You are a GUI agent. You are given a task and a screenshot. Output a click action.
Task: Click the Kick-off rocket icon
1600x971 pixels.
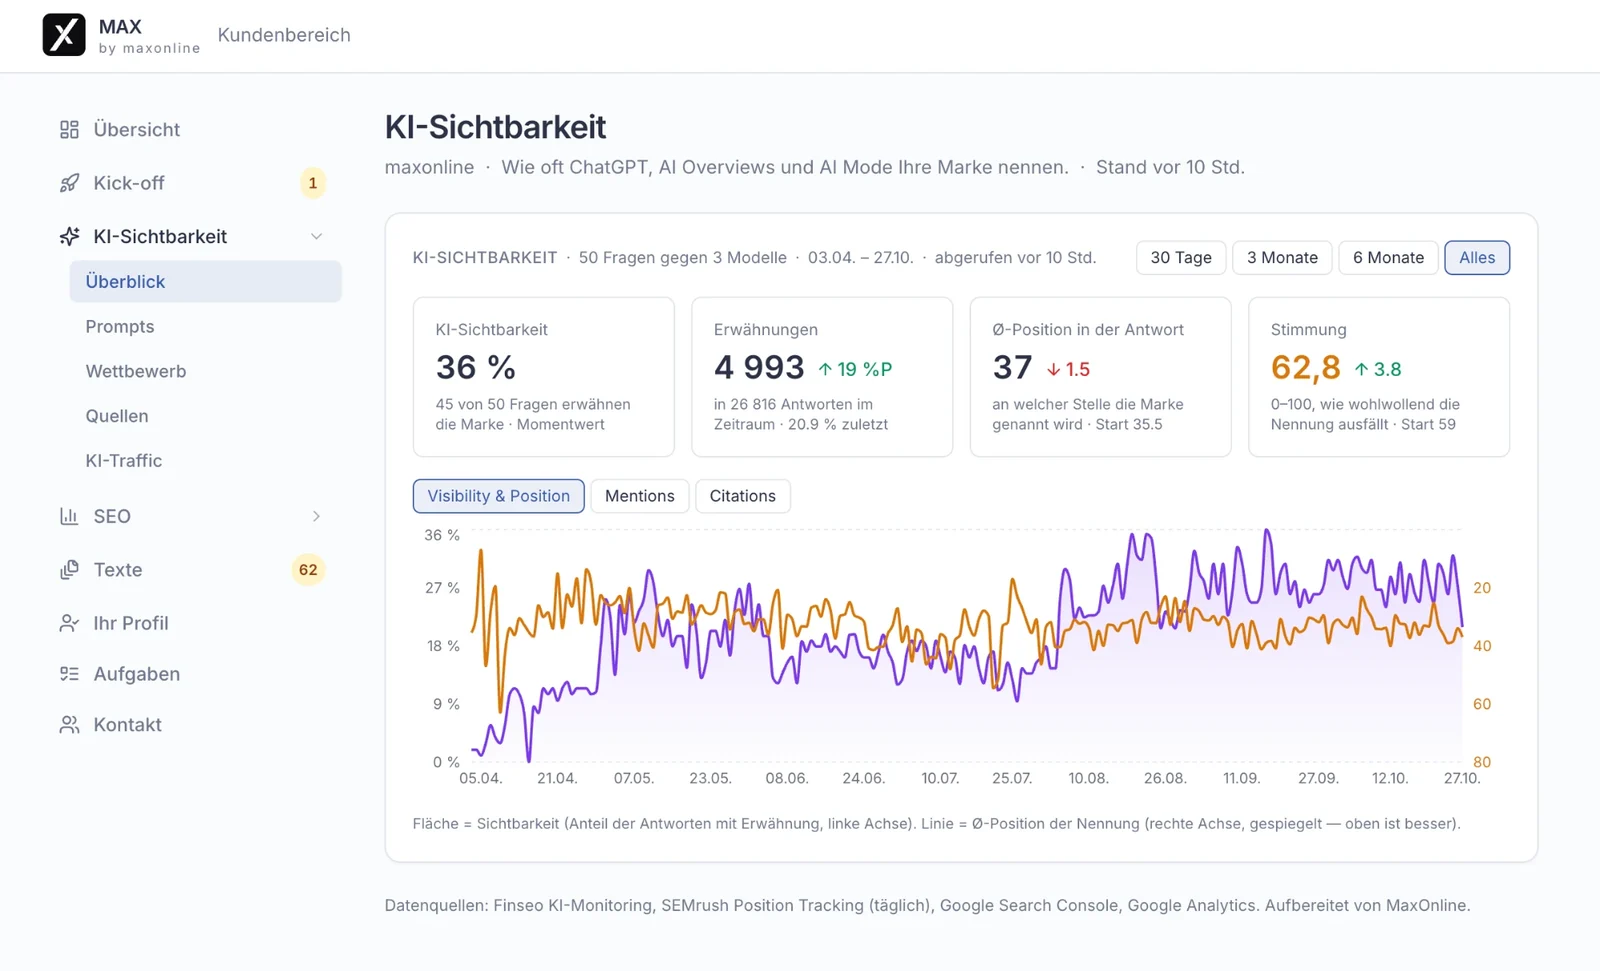tap(69, 183)
